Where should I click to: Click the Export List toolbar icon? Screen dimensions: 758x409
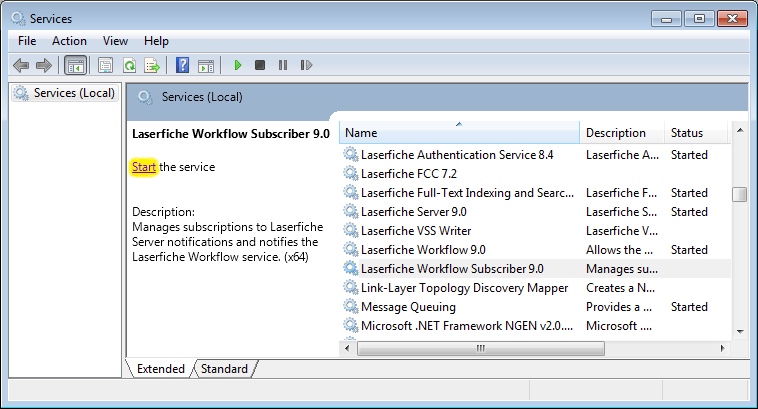pos(152,65)
